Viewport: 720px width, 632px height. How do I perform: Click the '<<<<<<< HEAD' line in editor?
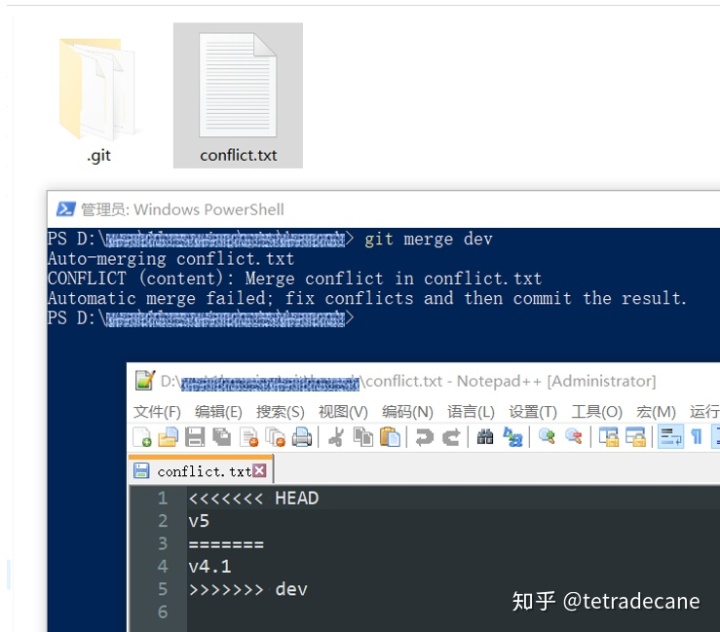(x=254, y=498)
